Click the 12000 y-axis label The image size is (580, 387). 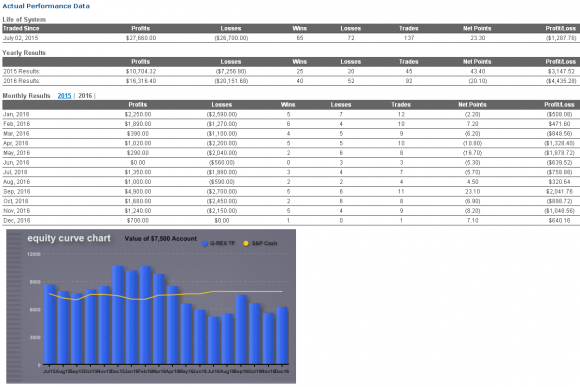[x=34, y=254]
